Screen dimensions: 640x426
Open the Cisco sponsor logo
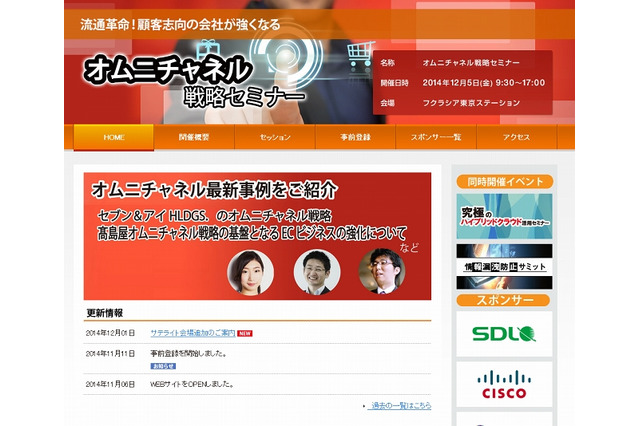[x=504, y=384]
